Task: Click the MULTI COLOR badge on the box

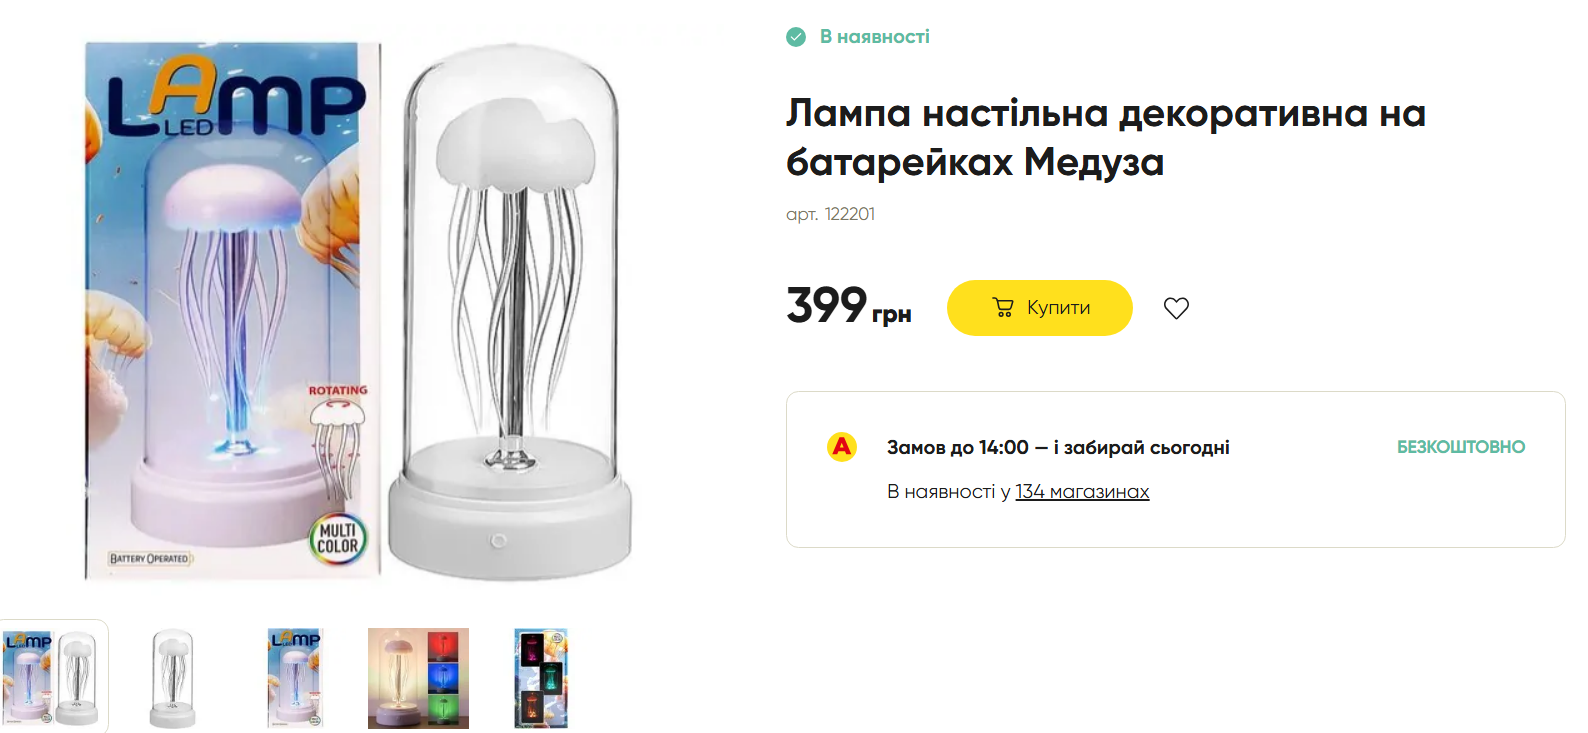Action: 337,538
